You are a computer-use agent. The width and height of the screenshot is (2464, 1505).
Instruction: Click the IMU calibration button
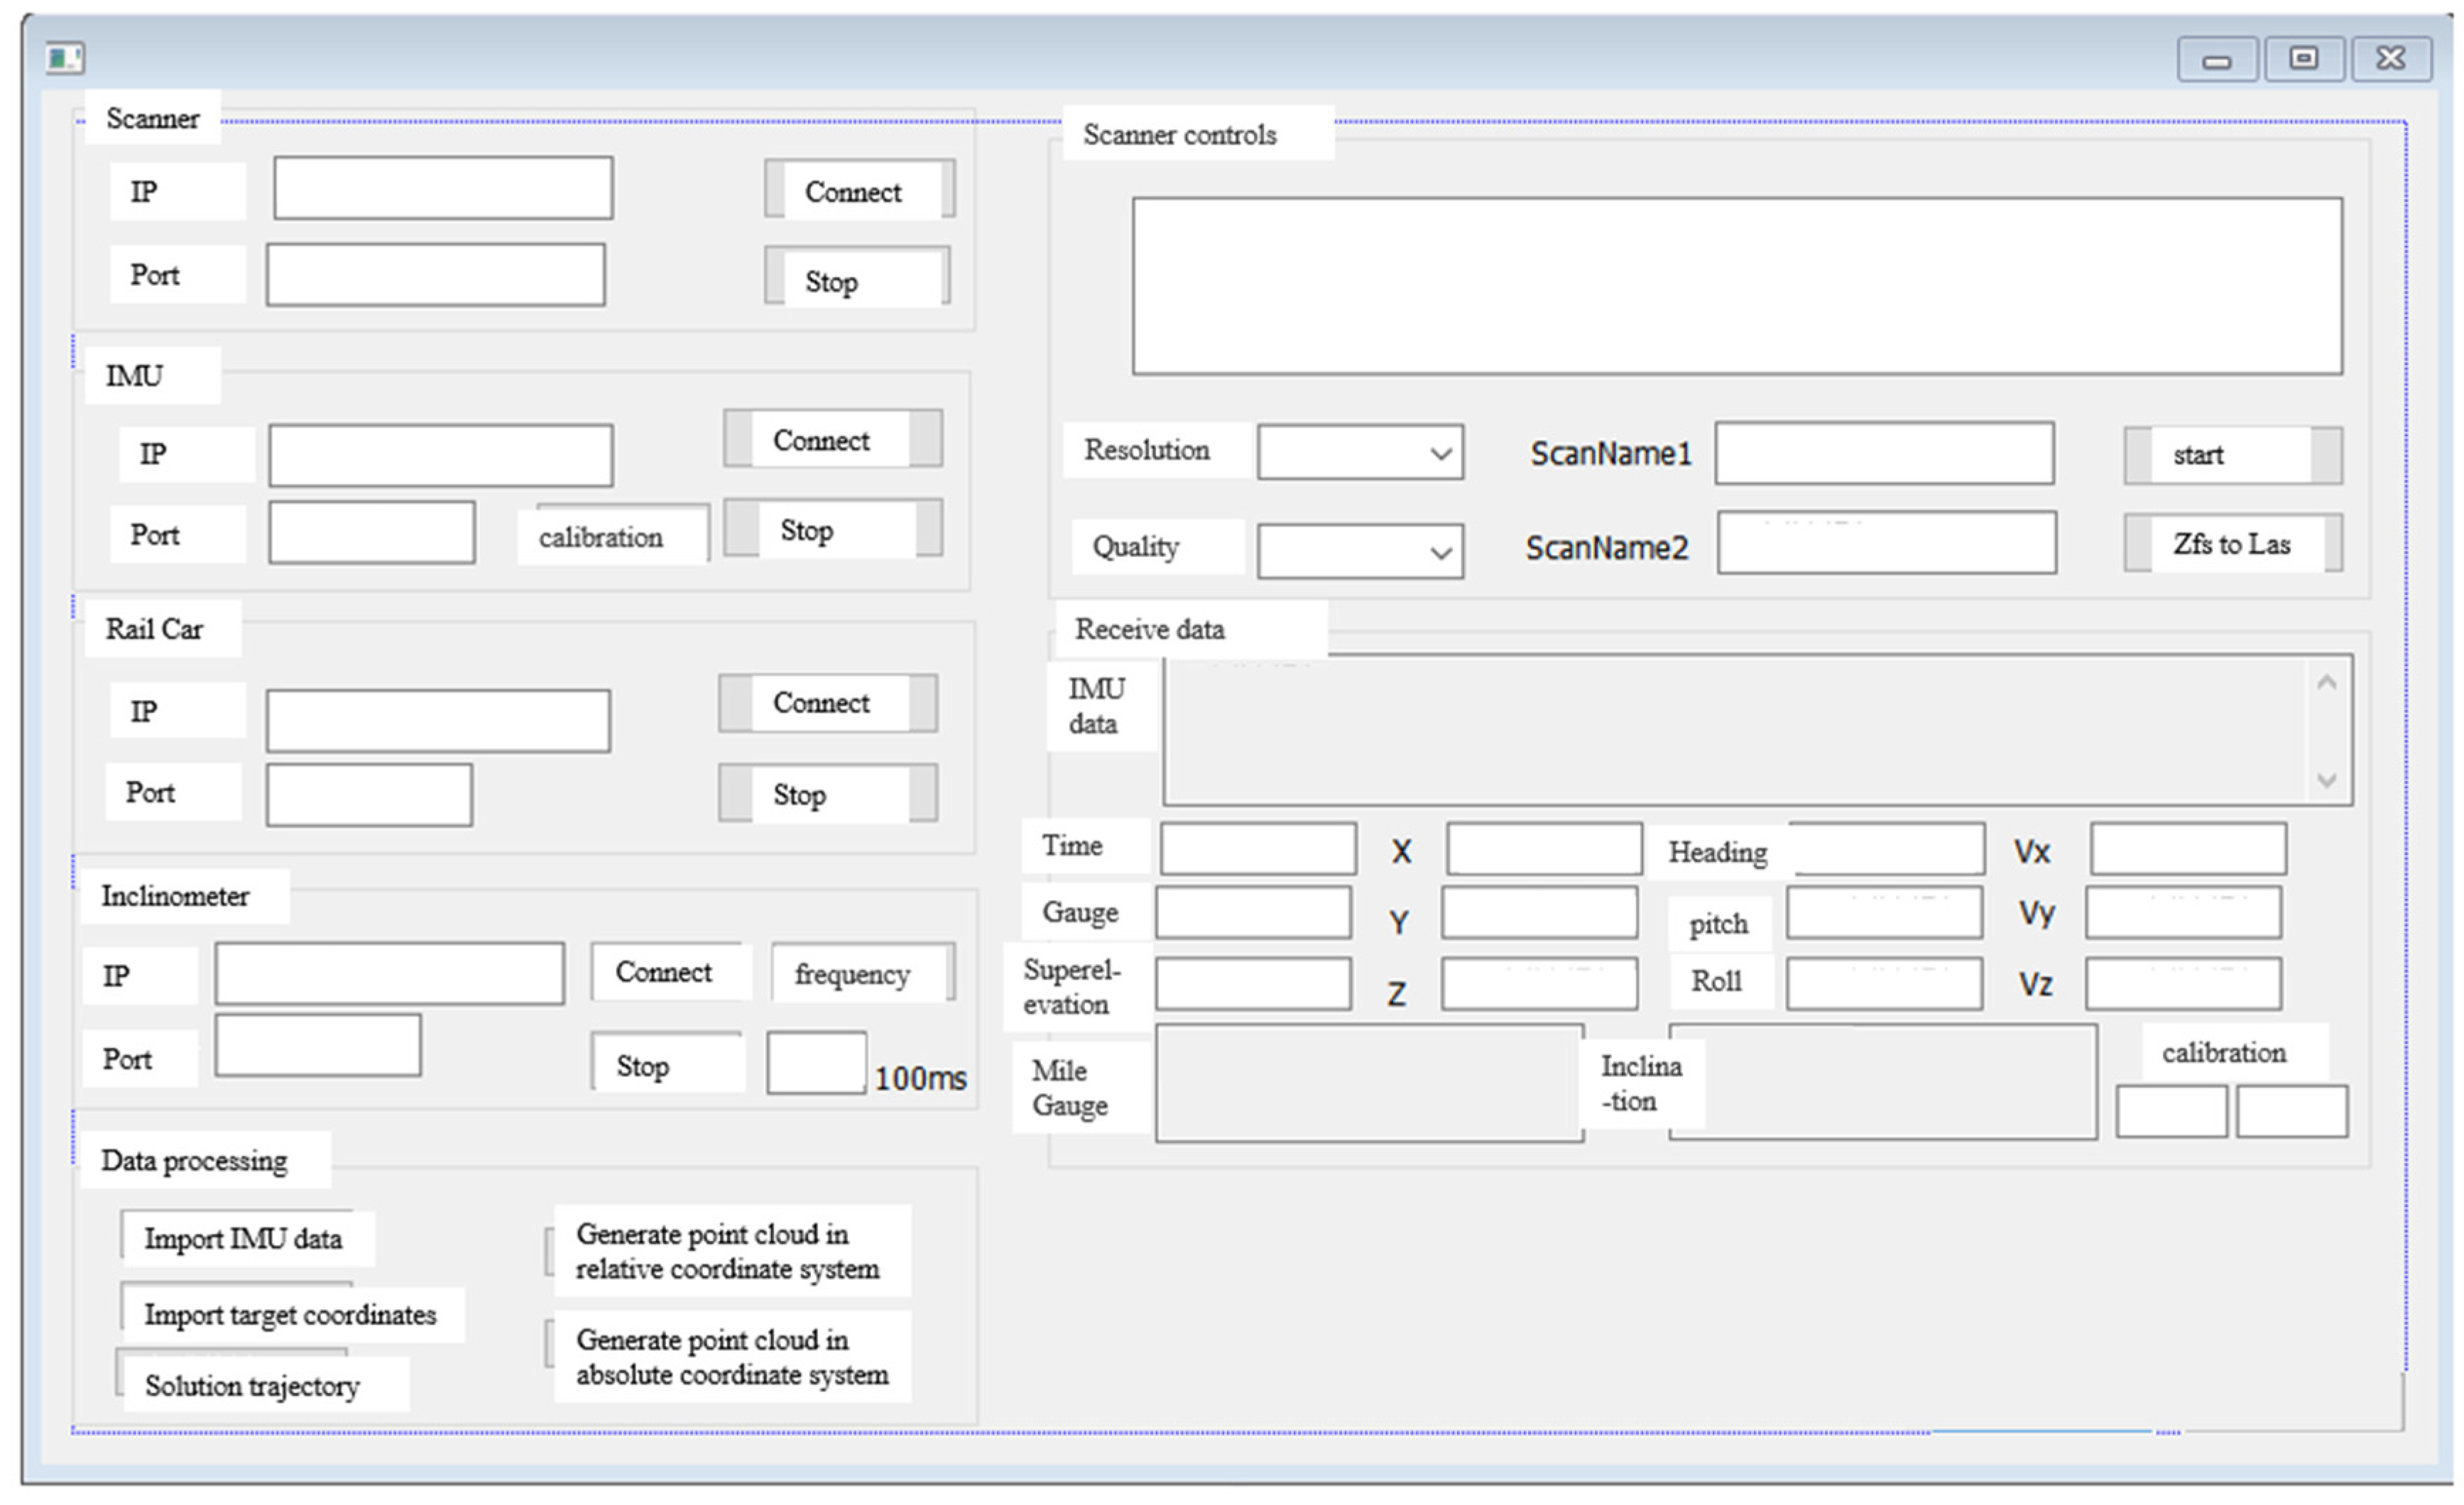[x=612, y=536]
